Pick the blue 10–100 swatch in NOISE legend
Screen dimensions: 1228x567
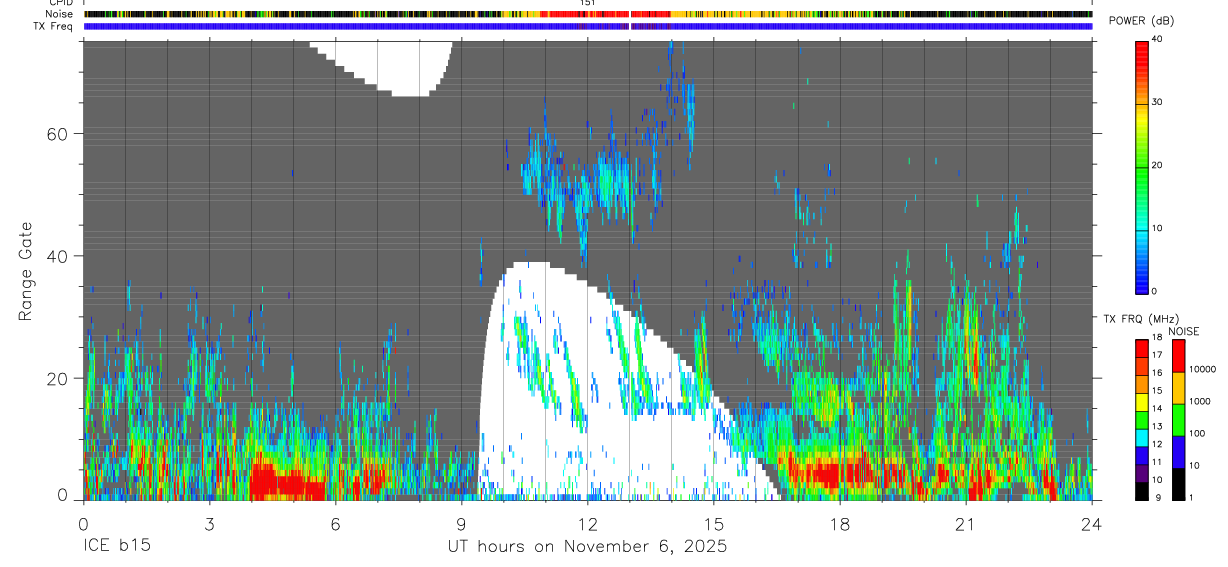1179,452
